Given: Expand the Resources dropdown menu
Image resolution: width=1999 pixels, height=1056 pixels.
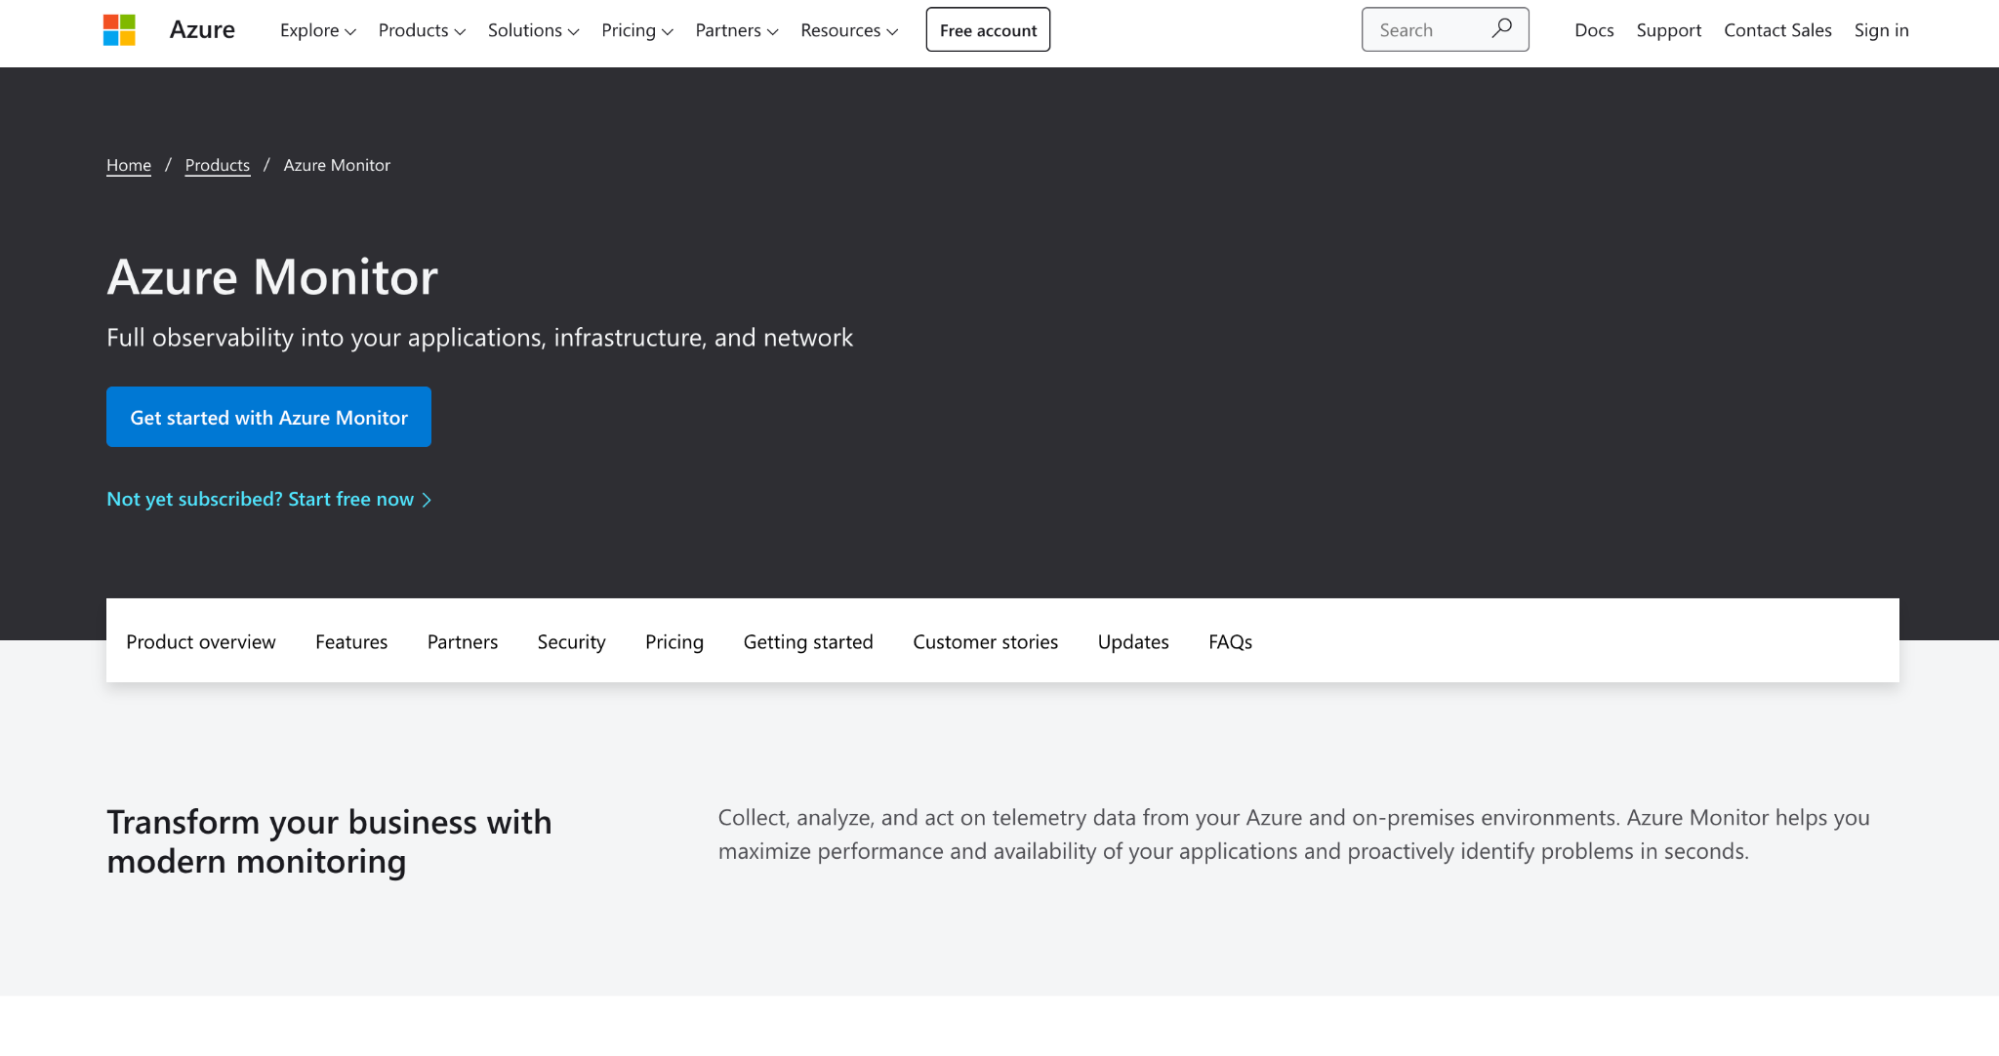Looking at the screenshot, I should coord(849,30).
